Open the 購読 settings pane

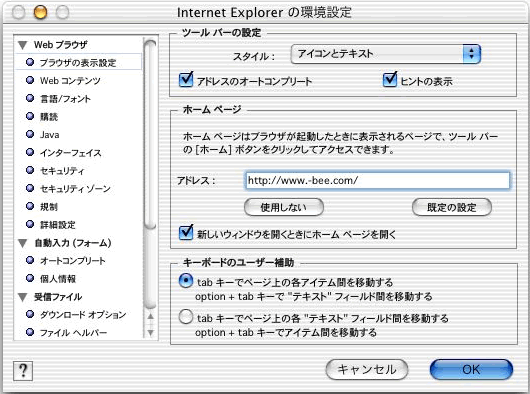tap(49, 117)
